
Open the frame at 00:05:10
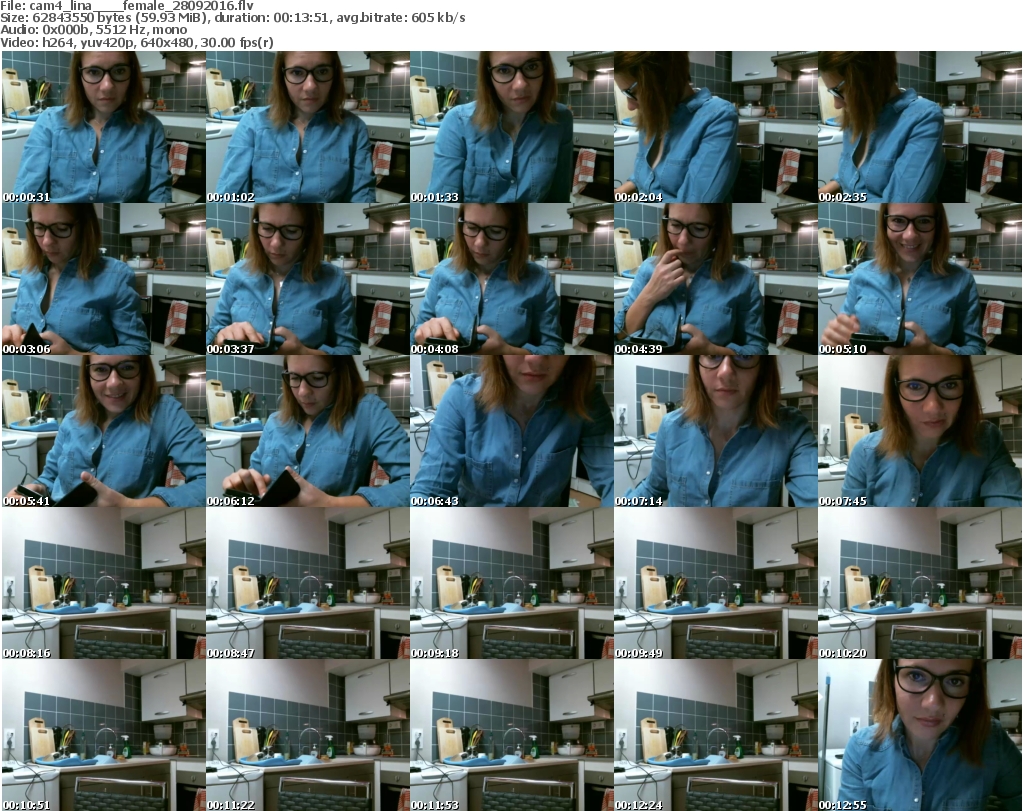[920, 279]
